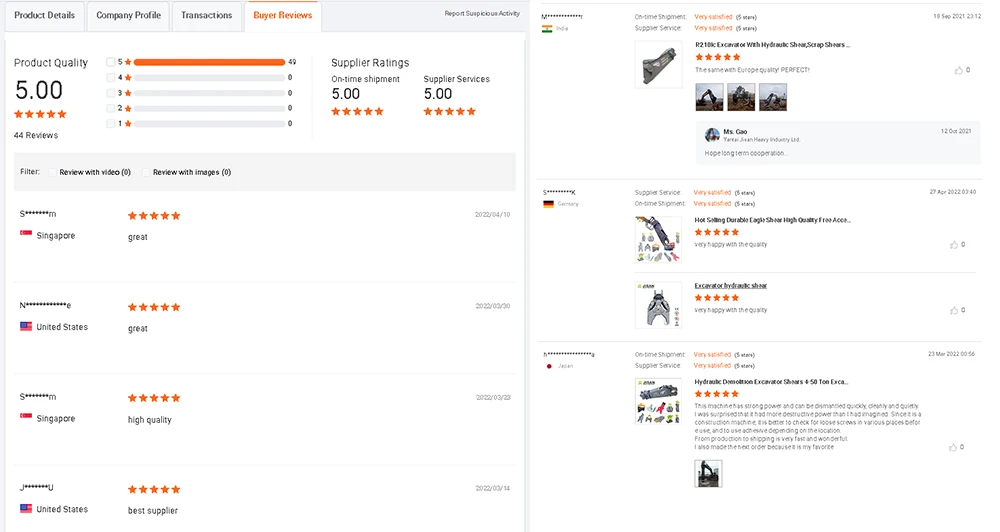The image size is (1000, 532).
Task: Like the "same with Europe quality" review
Action: coord(957,70)
